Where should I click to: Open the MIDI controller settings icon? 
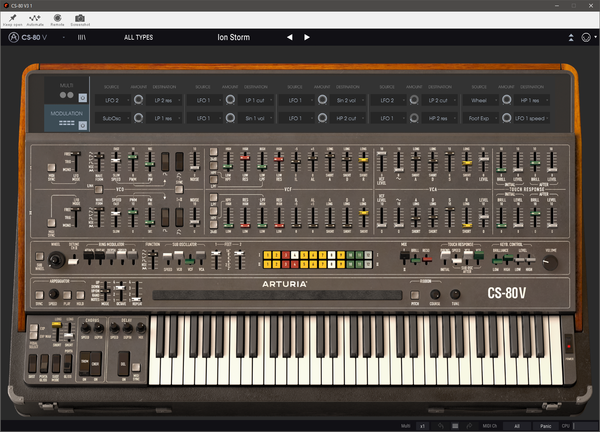click(586, 37)
